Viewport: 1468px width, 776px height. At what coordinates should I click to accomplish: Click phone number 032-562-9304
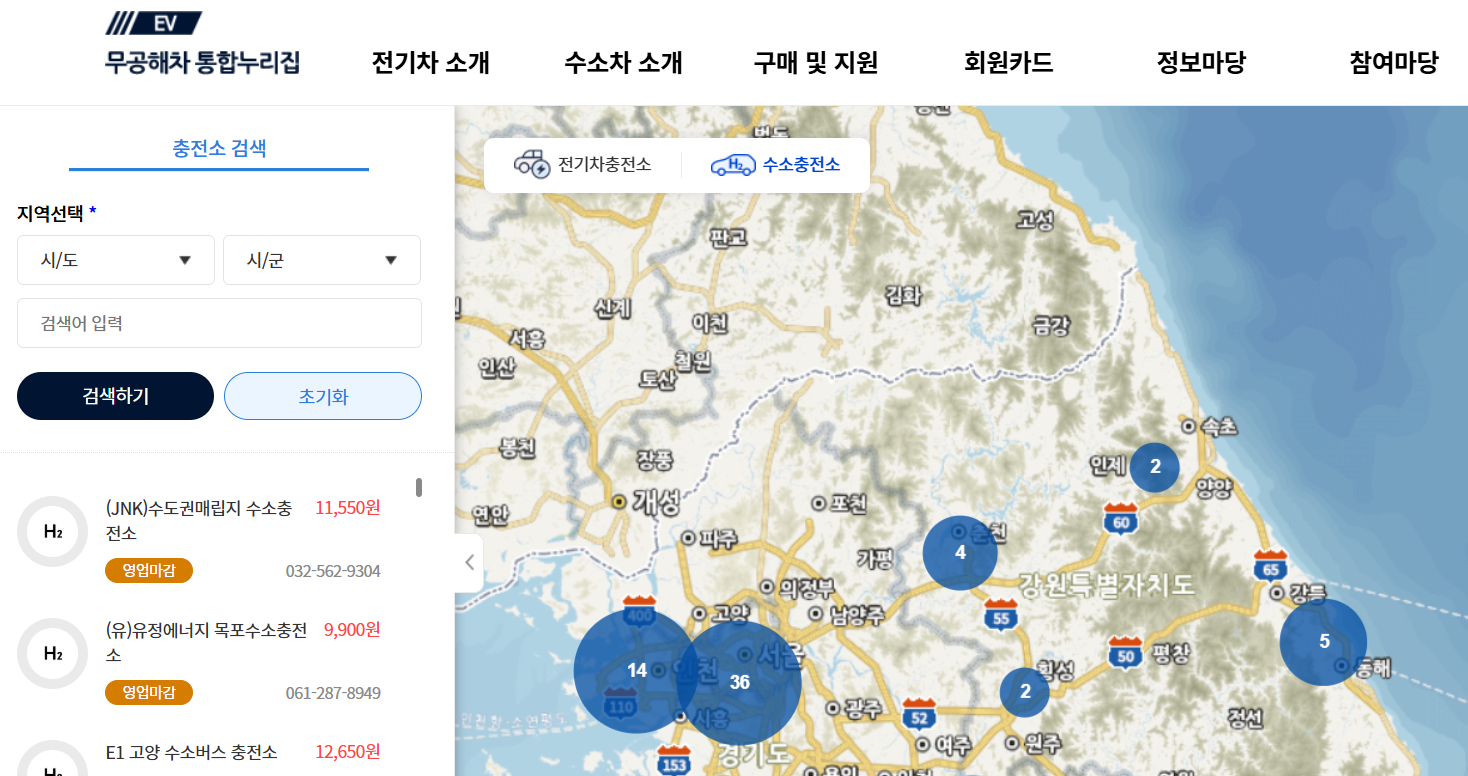click(x=333, y=572)
